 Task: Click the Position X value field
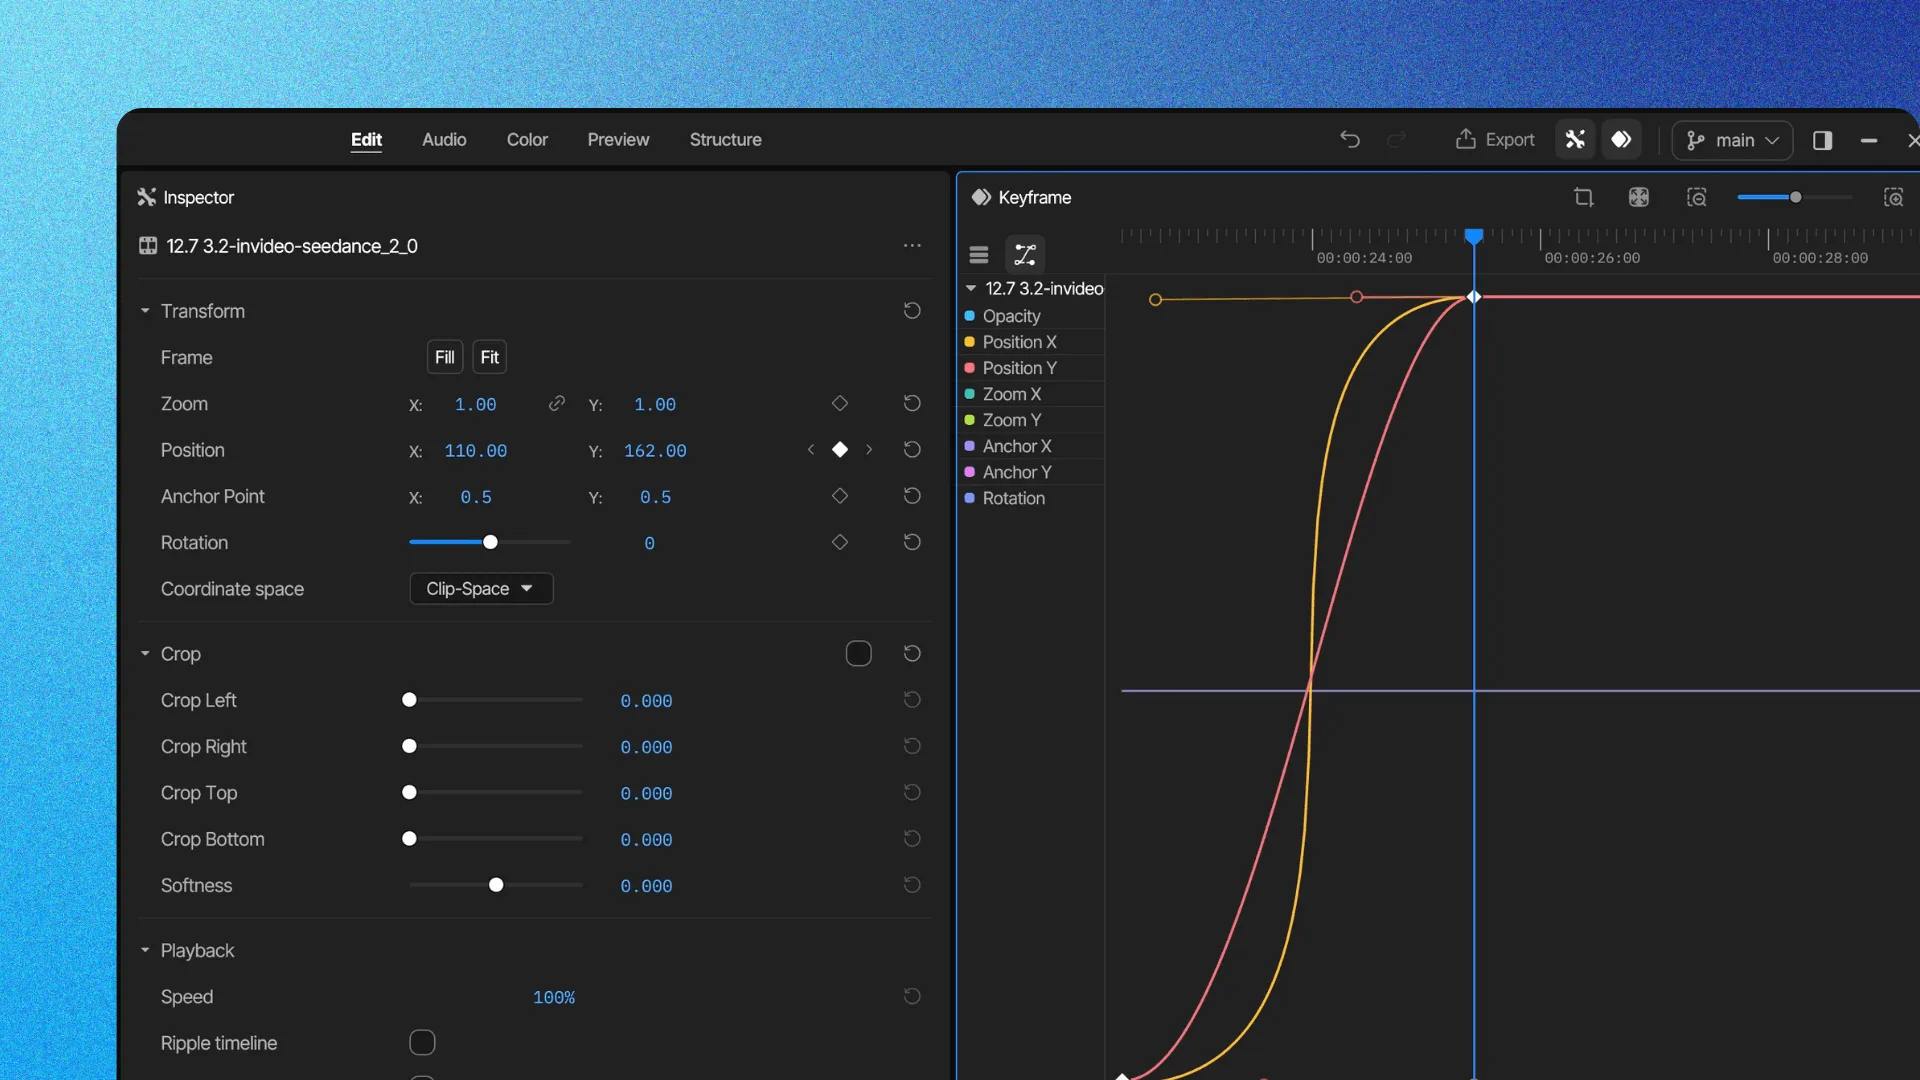click(476, 451)
